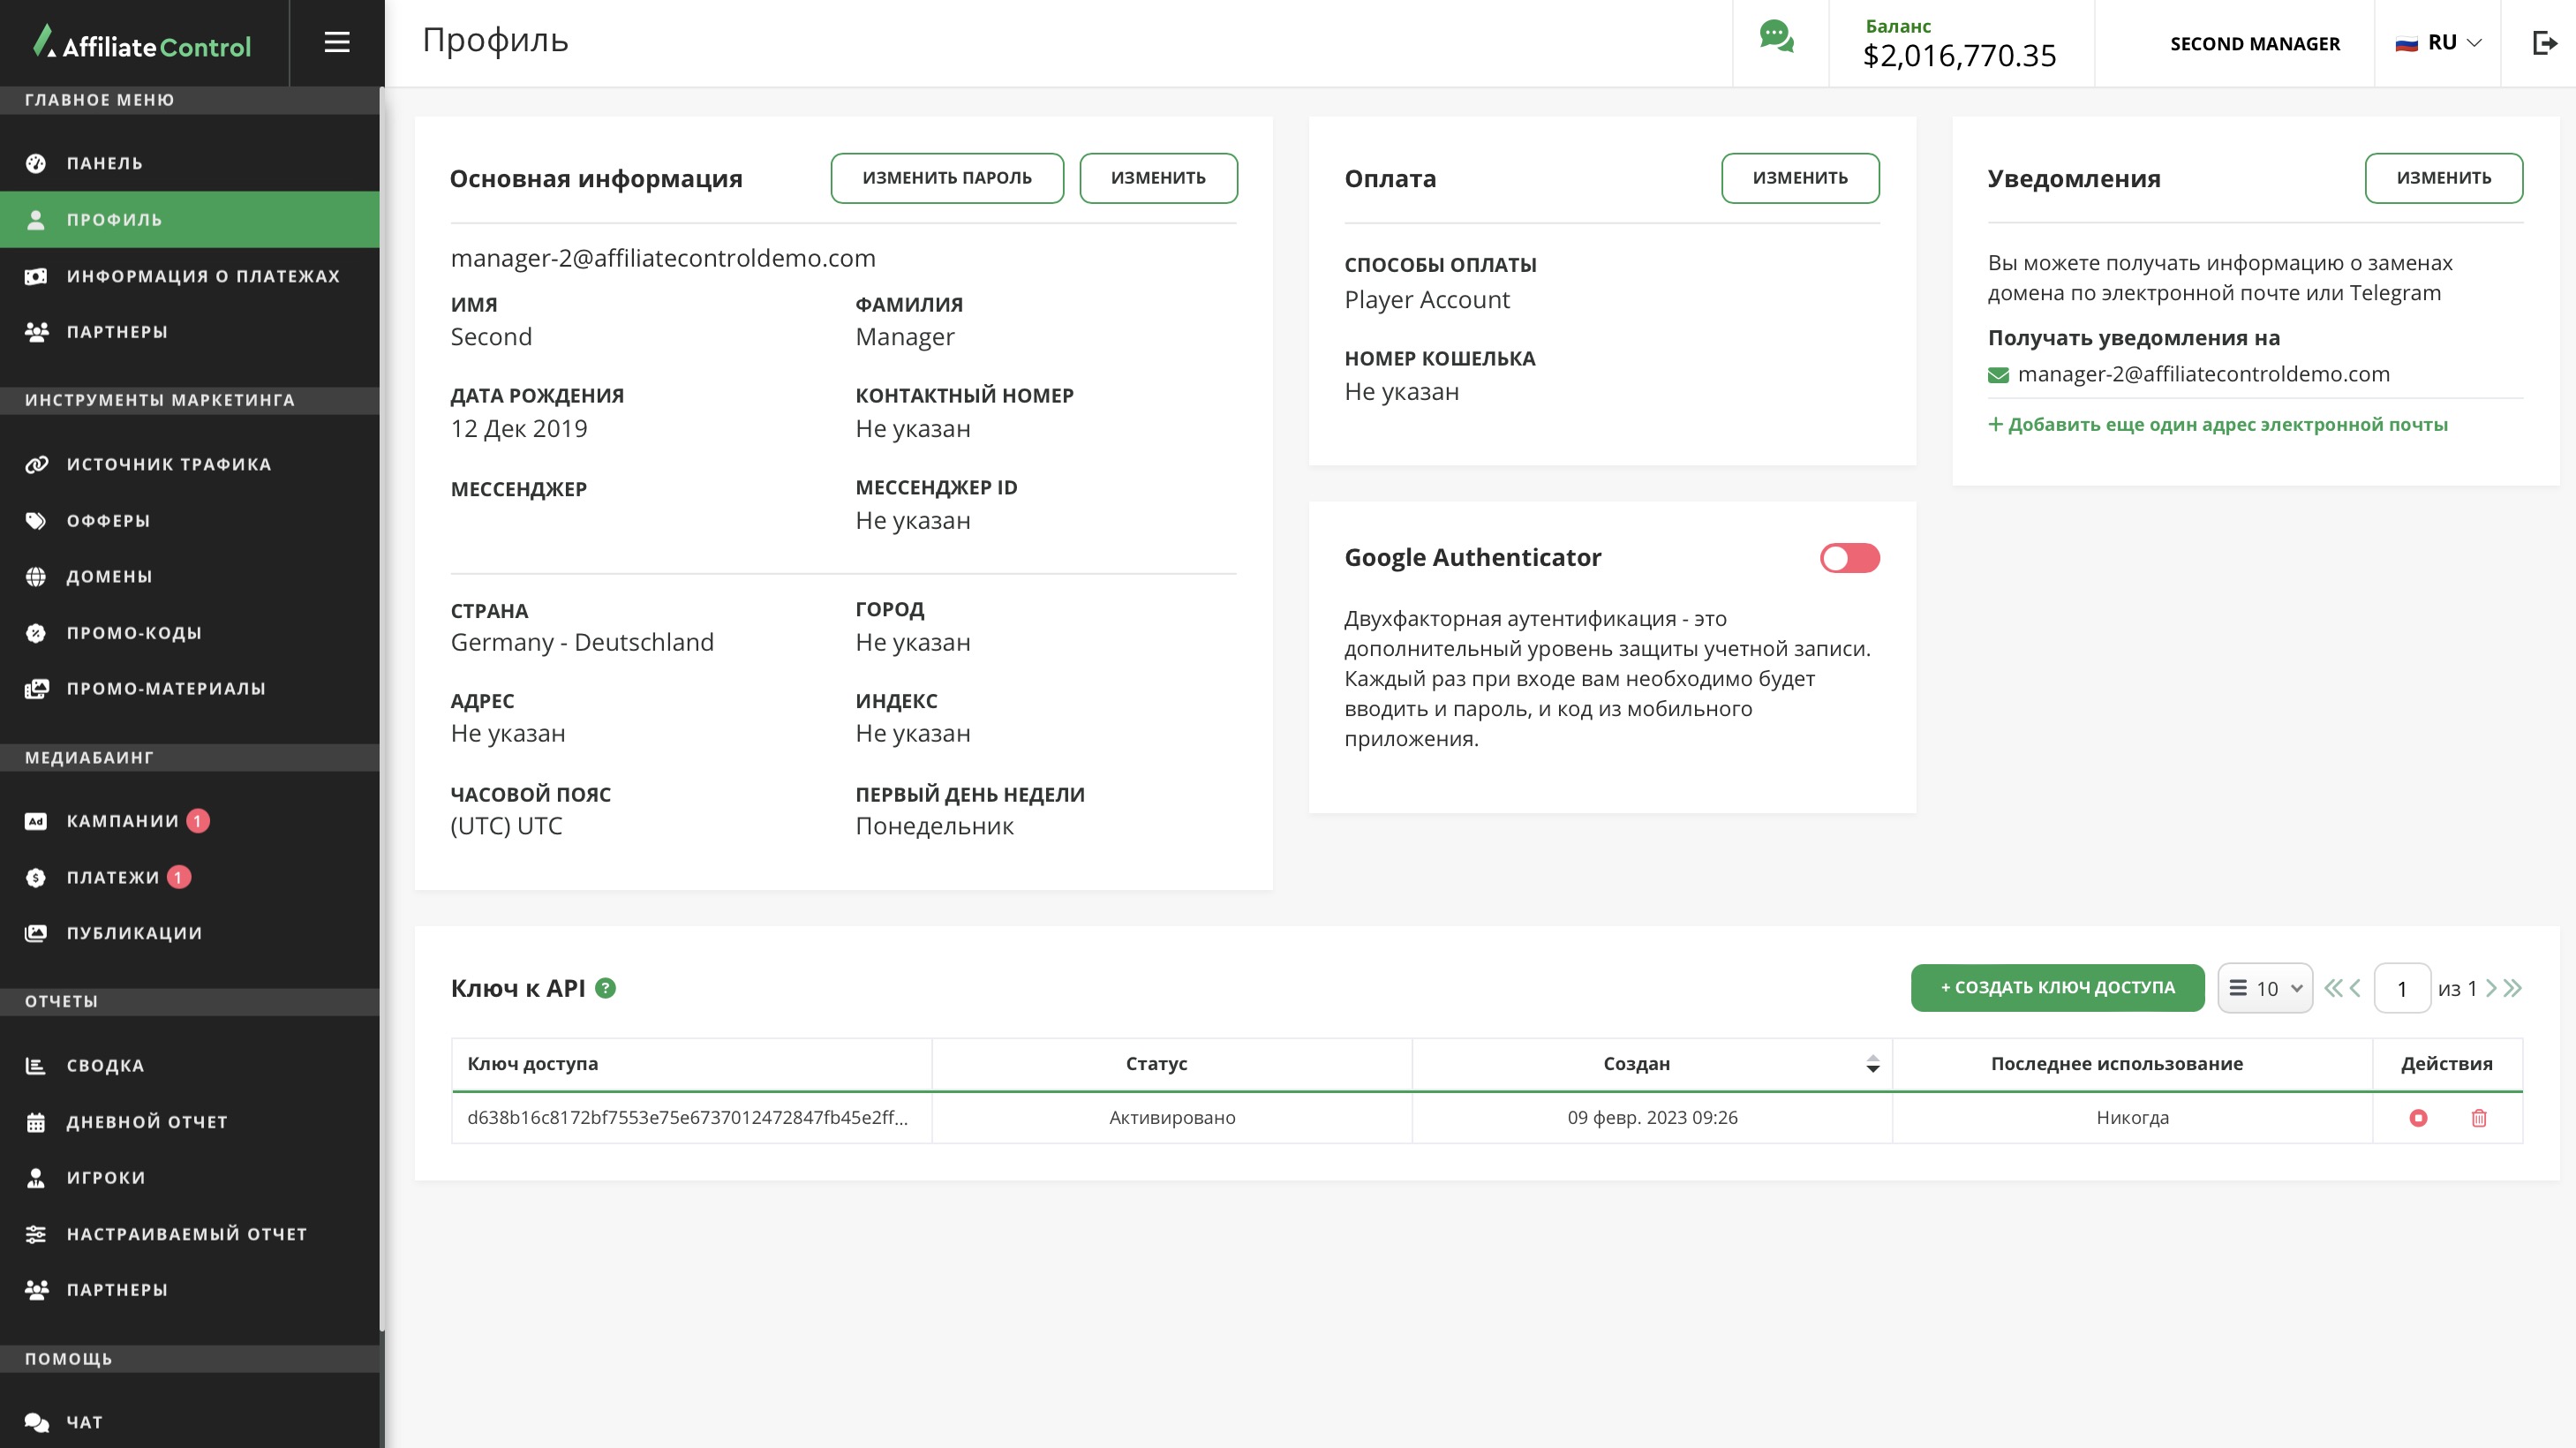Screen dimensions: 2576x1448
Task: Go to next page of API keys
Action: (2491, 988)
